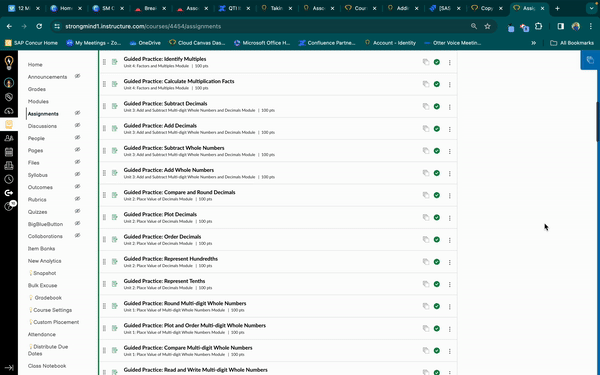Screen dimensions: 600x375
Task: Open options menu for Add Whole Numbers
Action: (x=450, y=173)
